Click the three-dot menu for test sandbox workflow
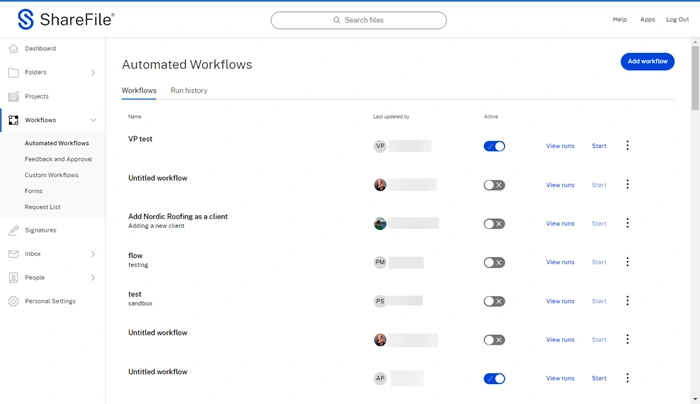This screenshot has width=700, height=404. [627, 301]
